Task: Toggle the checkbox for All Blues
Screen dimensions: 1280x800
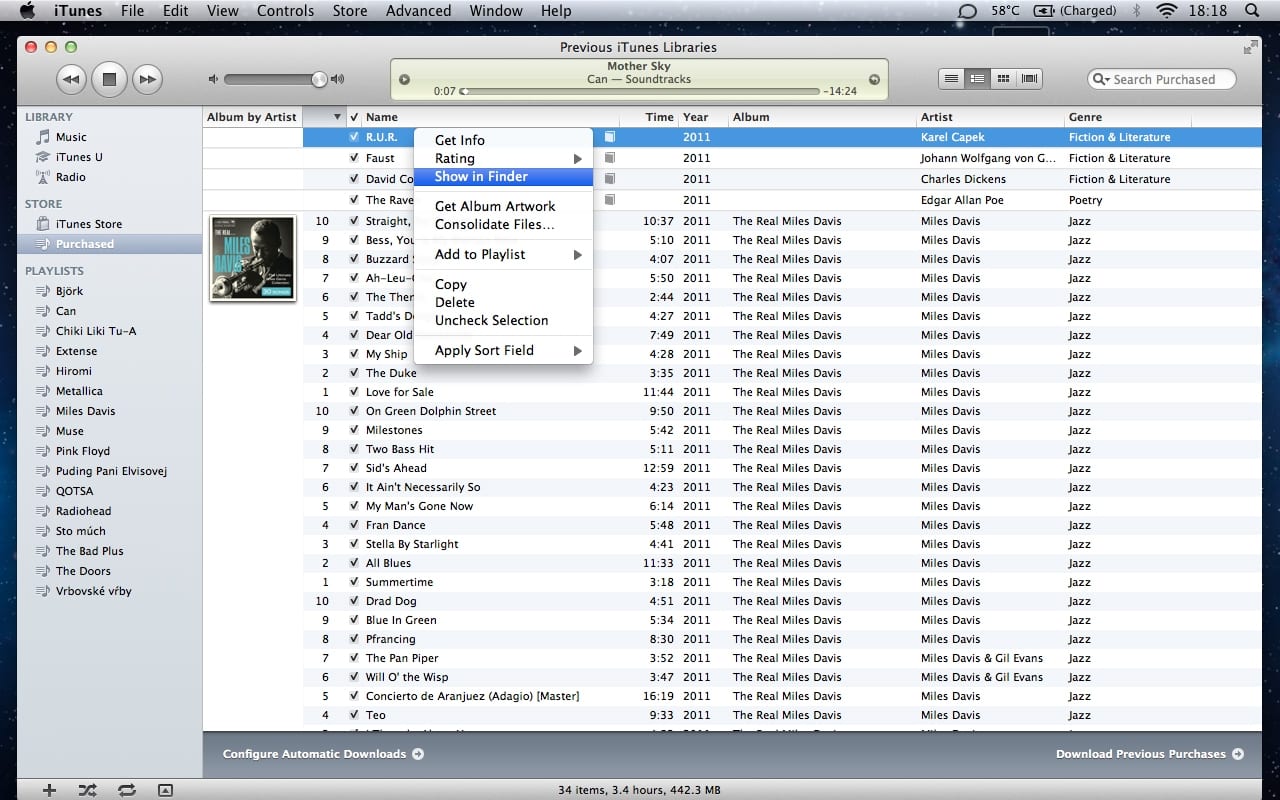Action: [x=354, y=563]
